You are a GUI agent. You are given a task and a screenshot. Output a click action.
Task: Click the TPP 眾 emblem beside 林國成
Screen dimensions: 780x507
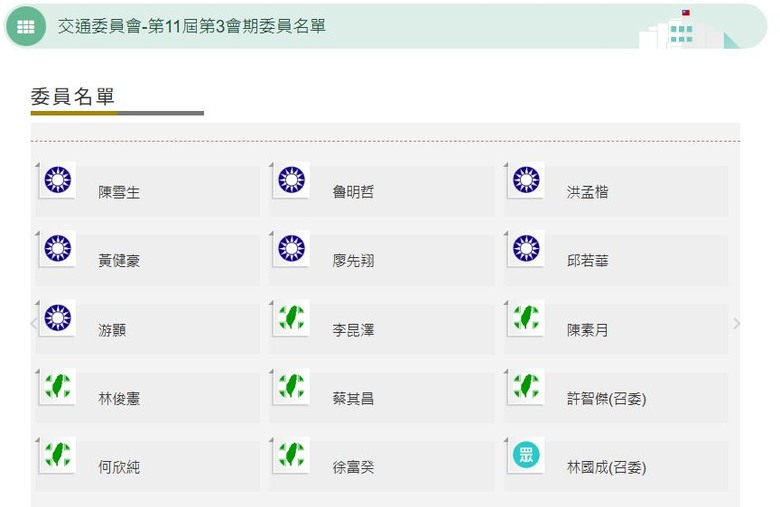pyautogui.click(x=526, y=455)
